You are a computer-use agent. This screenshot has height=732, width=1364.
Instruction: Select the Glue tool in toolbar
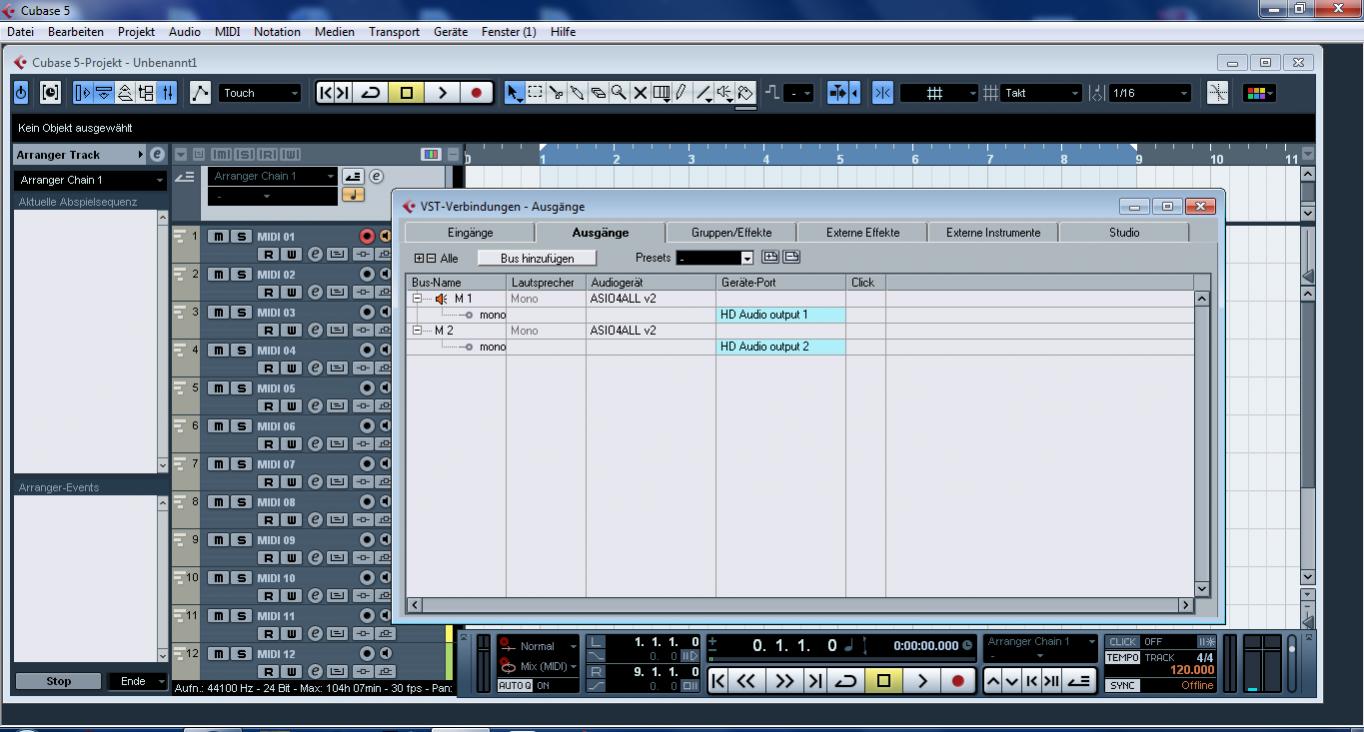(x=577, y=93)
